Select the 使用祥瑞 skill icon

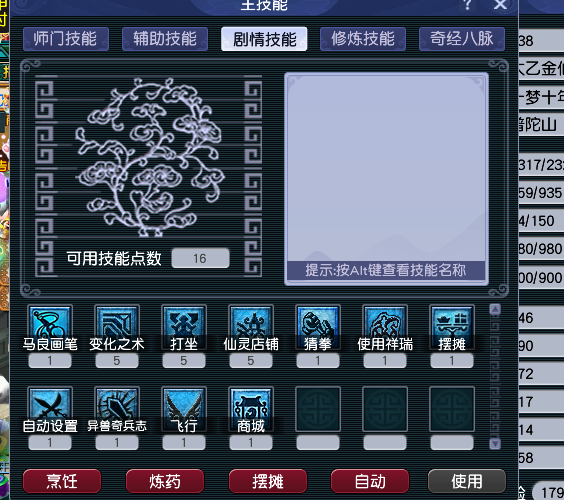[x=385, y=327]
